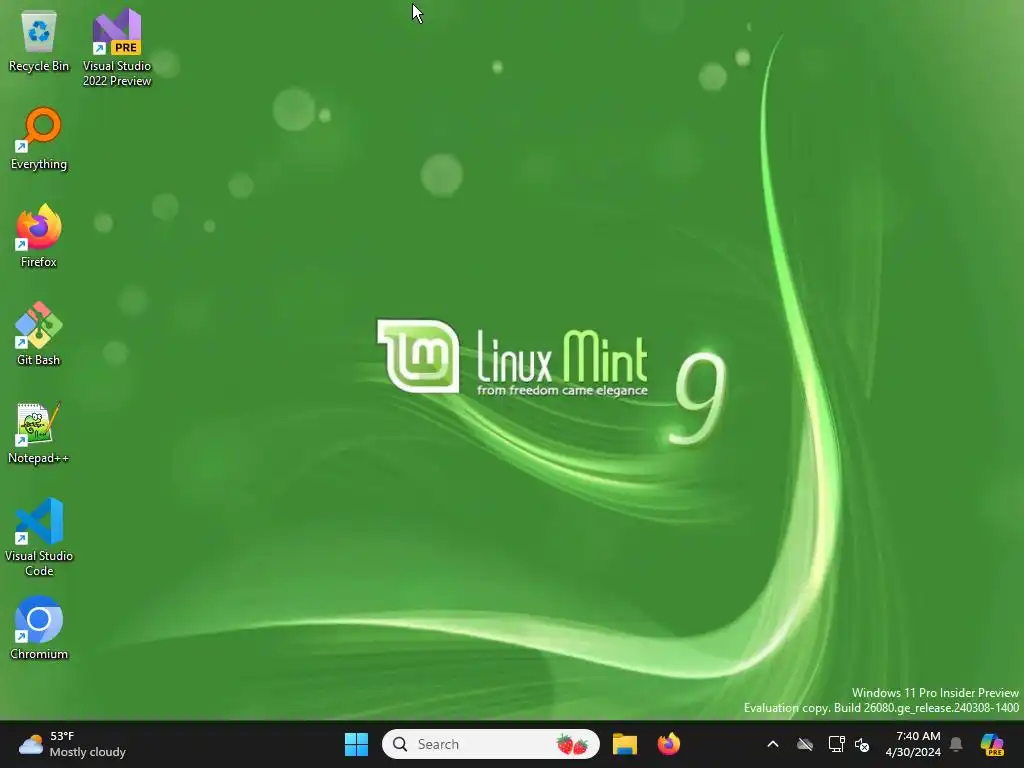Open the notifications bell
Viewport: 1024px width, 768px height.
[x=956, y=744]
